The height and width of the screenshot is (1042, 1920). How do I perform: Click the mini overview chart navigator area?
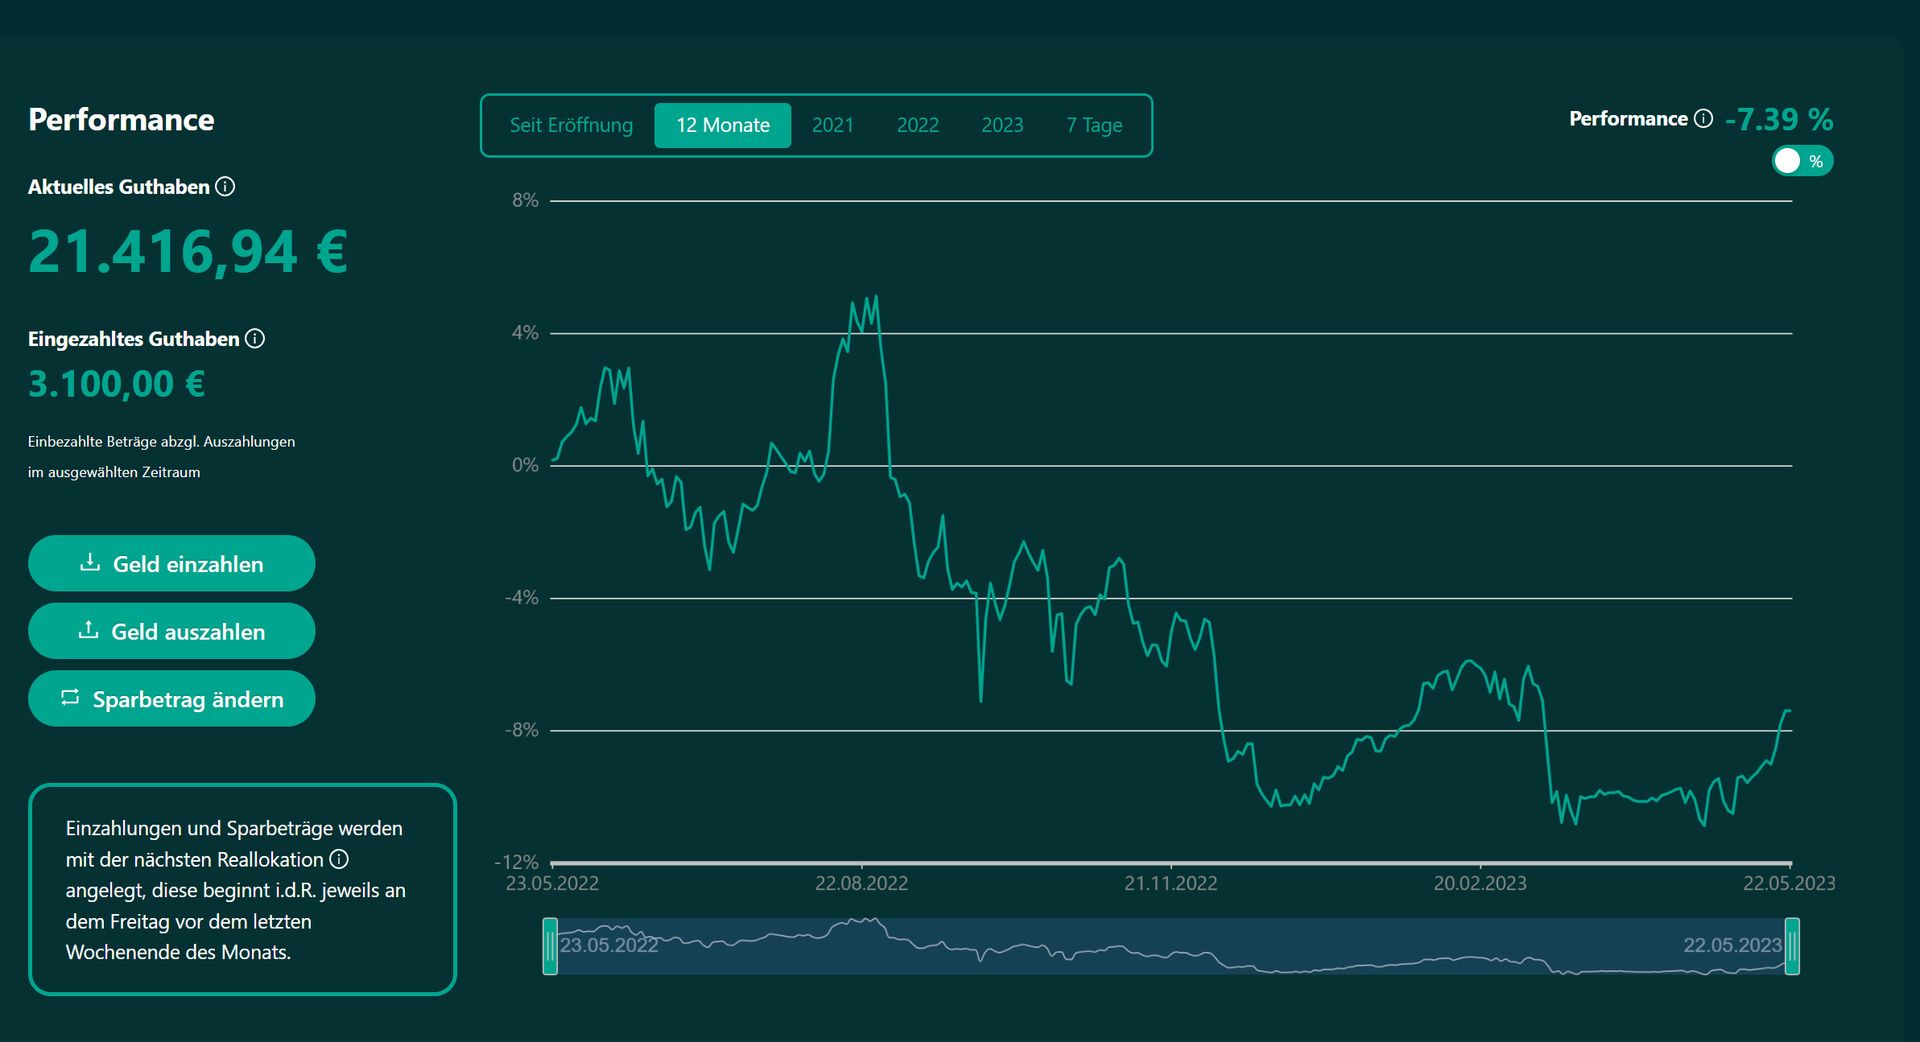coord(1170,946)
